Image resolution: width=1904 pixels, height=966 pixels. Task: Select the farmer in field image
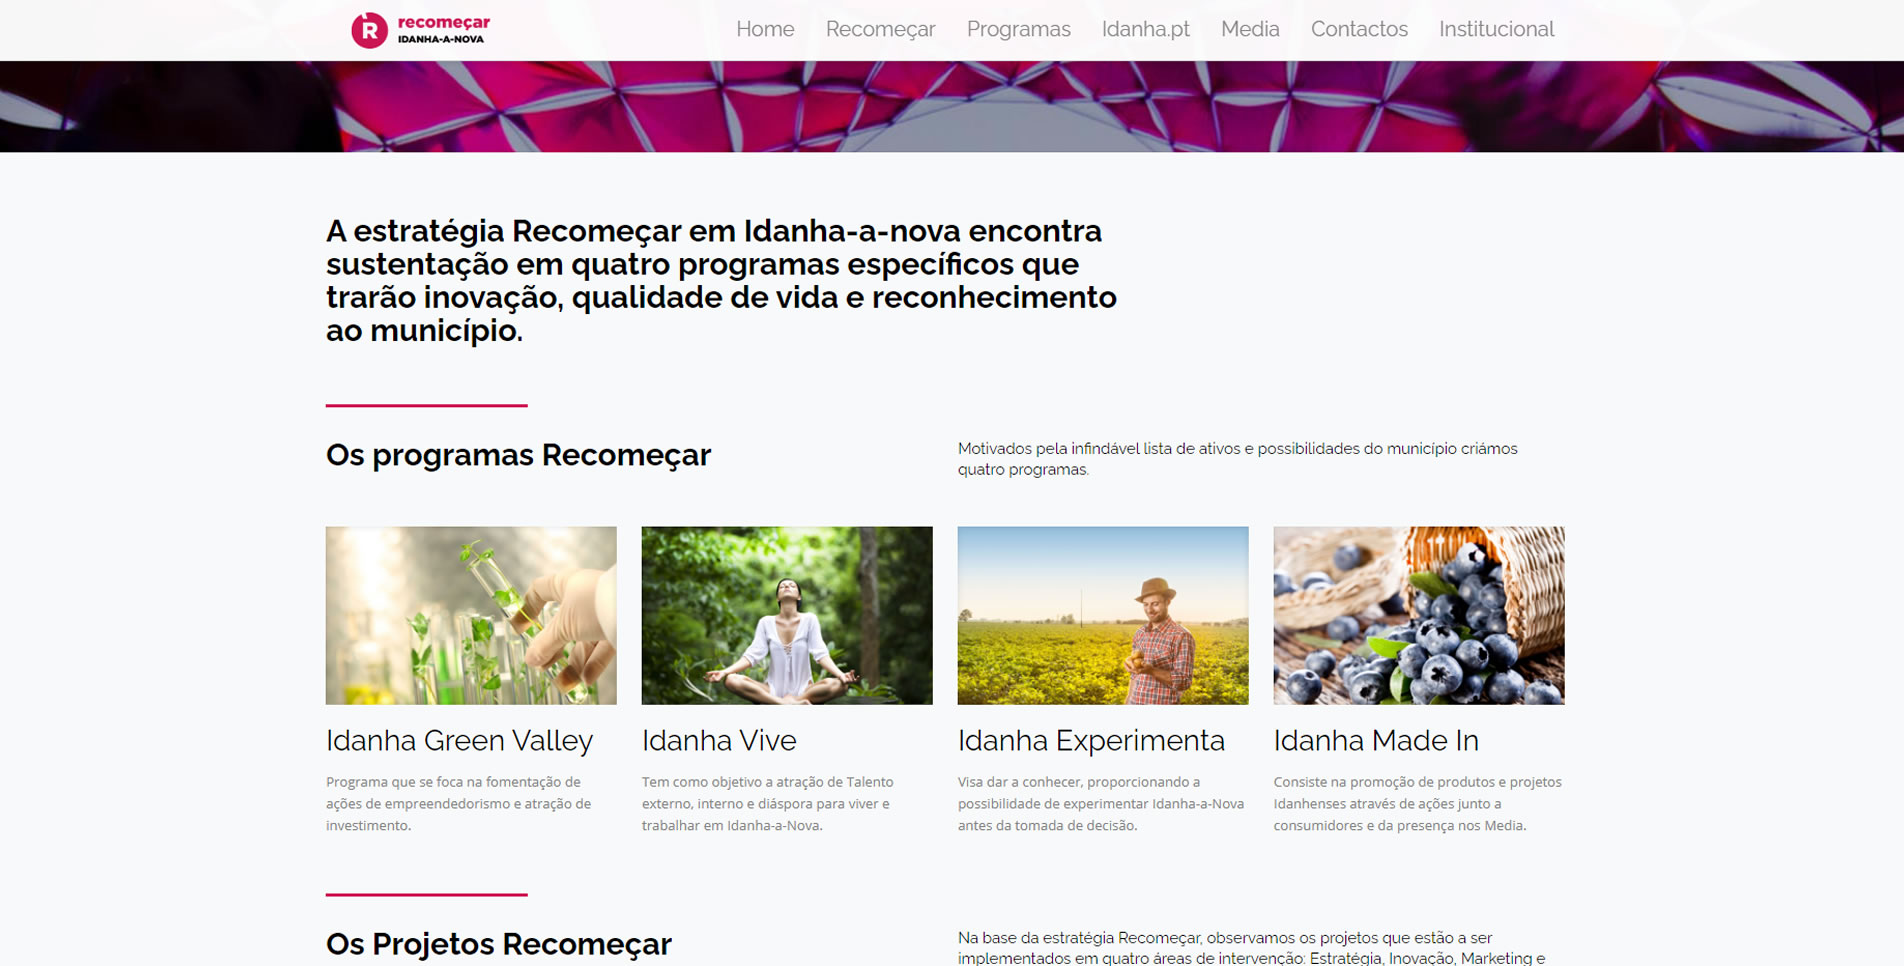click(x=1103, y=615)
